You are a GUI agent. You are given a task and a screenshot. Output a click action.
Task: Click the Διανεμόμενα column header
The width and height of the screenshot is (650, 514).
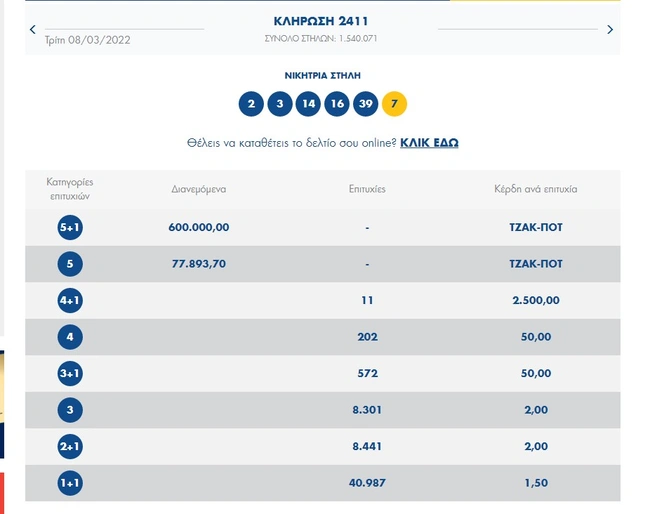[199, 188]
